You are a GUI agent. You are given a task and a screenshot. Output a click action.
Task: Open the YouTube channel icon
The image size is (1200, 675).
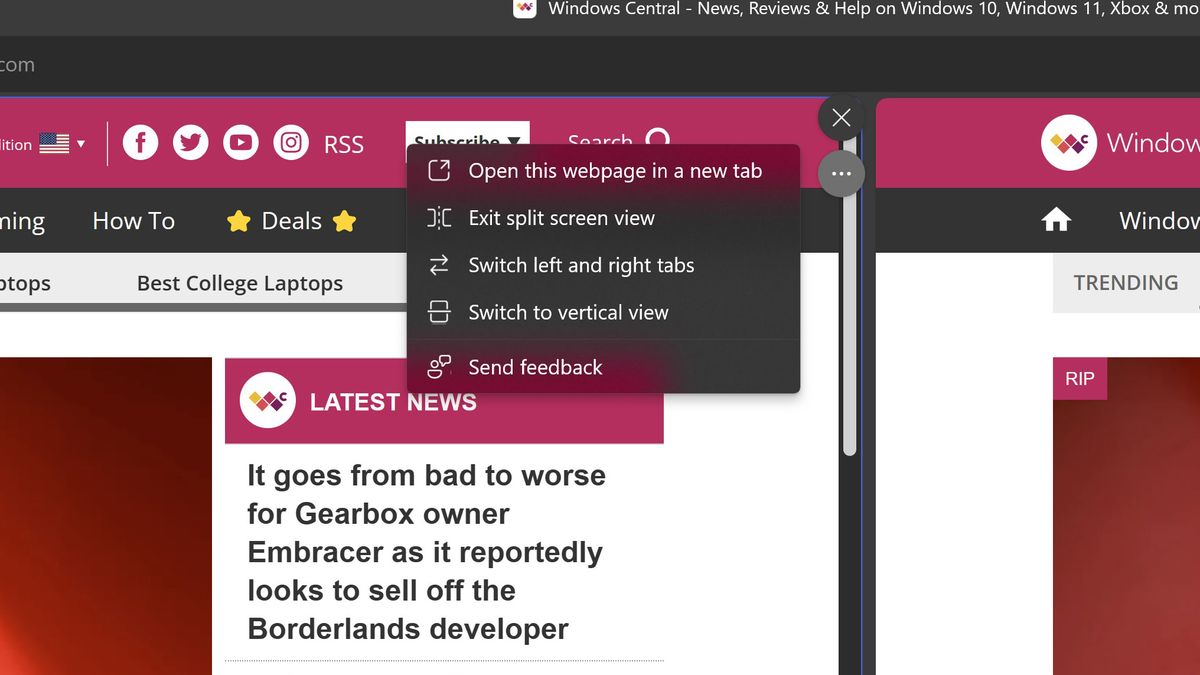(x=240, y=142)
